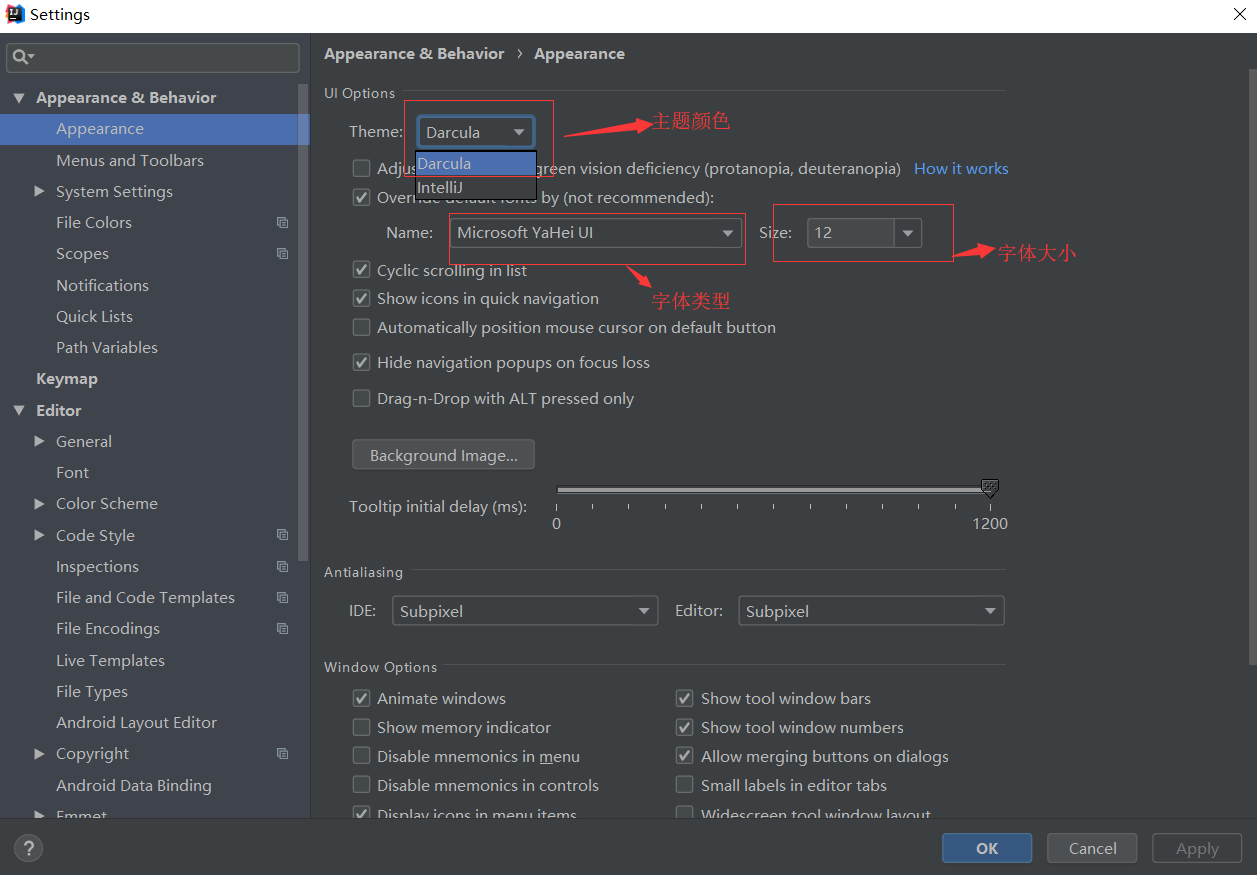Click the font Size value field

coord(851,233)
